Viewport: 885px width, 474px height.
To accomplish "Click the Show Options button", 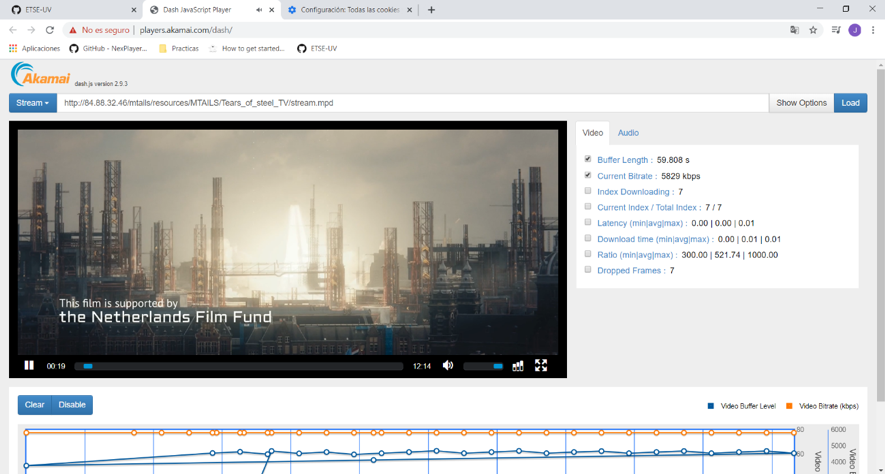I will pos(801,103).
